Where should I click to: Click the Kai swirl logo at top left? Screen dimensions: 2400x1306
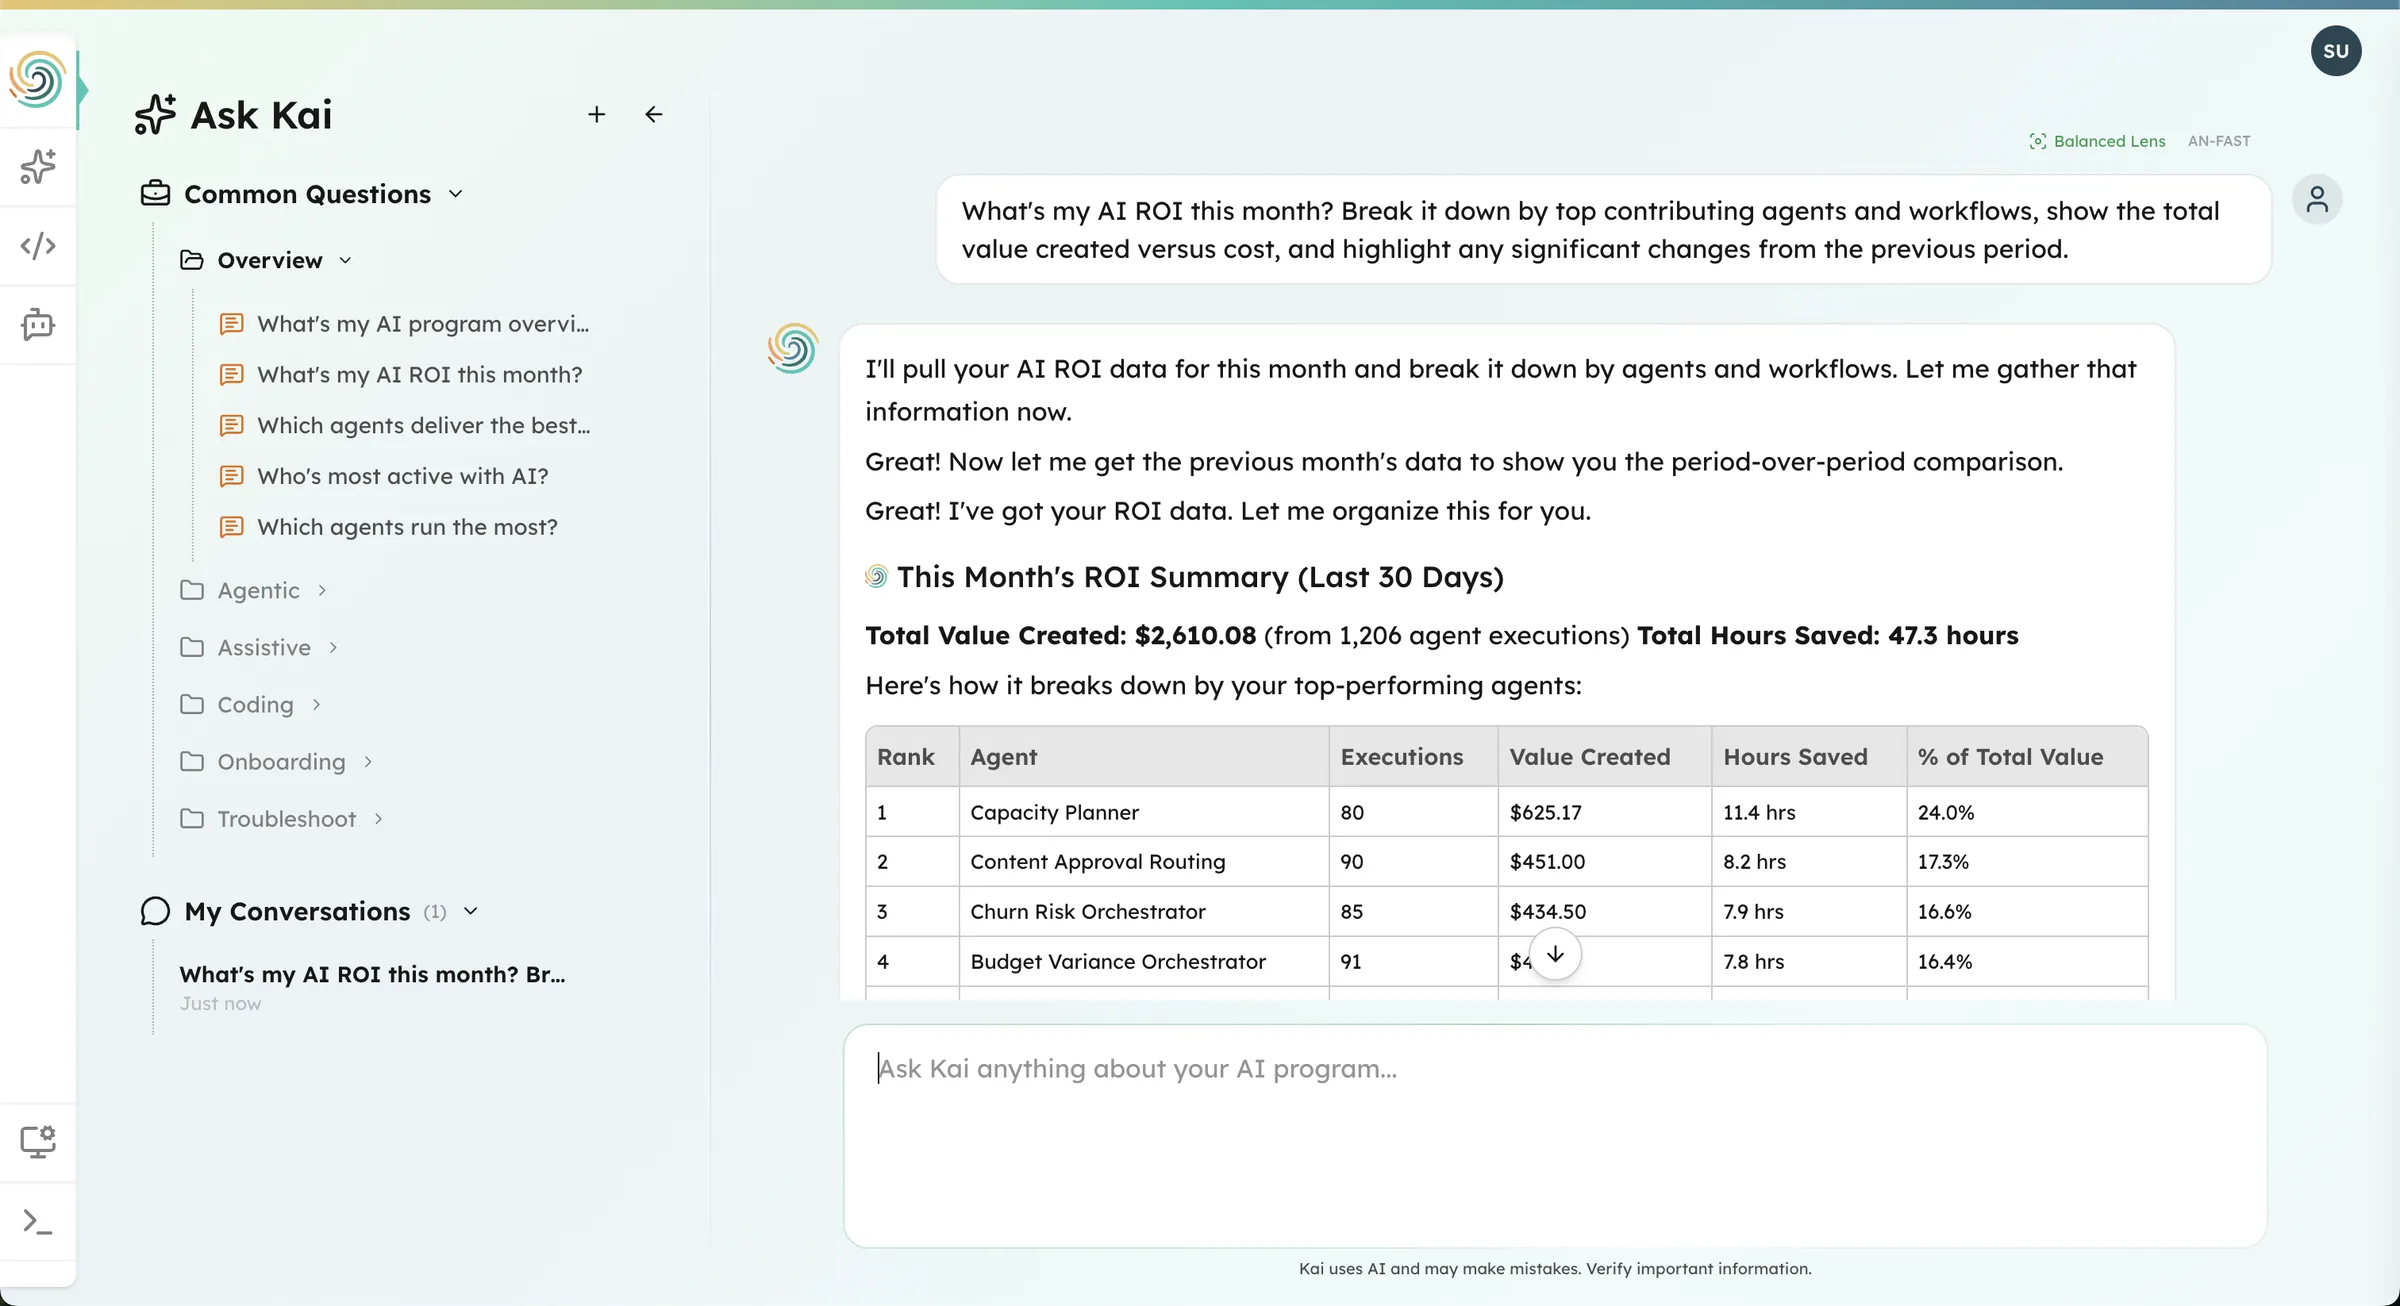point(38,80)
